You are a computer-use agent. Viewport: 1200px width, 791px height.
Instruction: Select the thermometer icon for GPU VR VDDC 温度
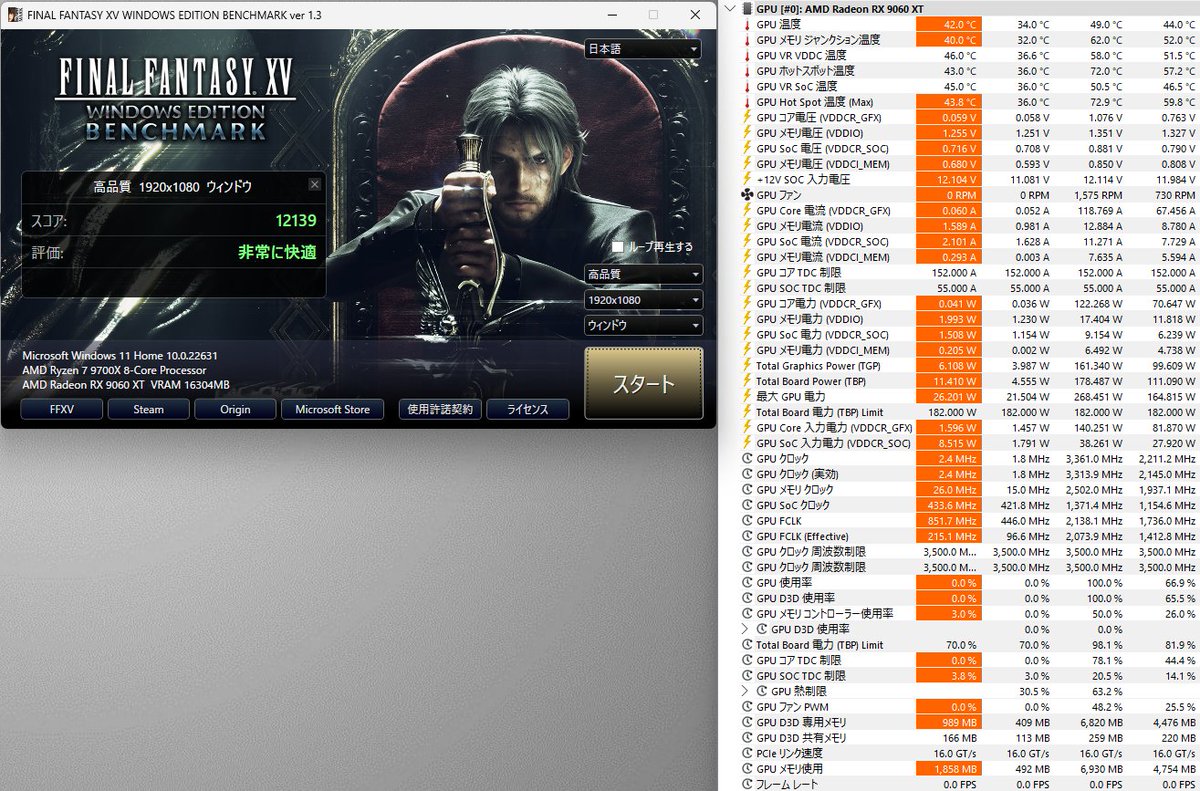coord(746,55)
